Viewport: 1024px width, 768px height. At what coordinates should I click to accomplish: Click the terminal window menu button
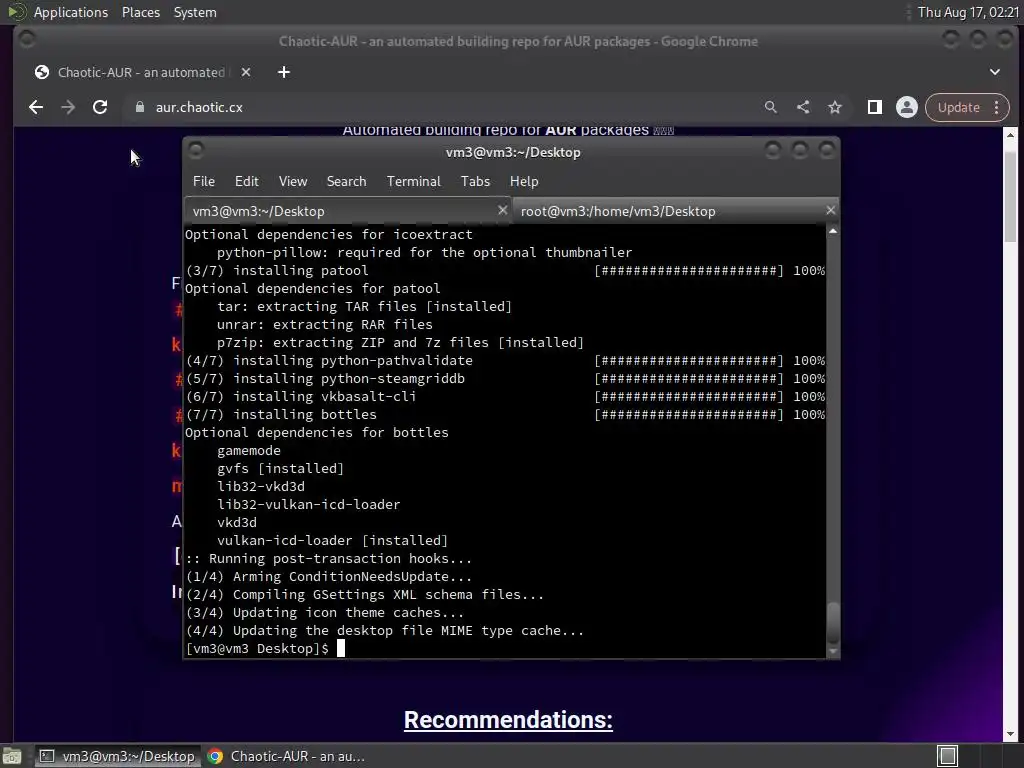[x=196, y=151]
